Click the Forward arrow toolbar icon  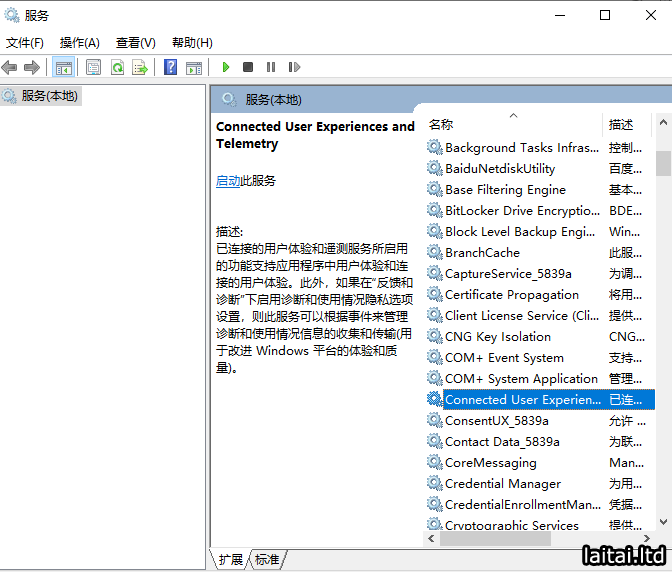[31, 67]
